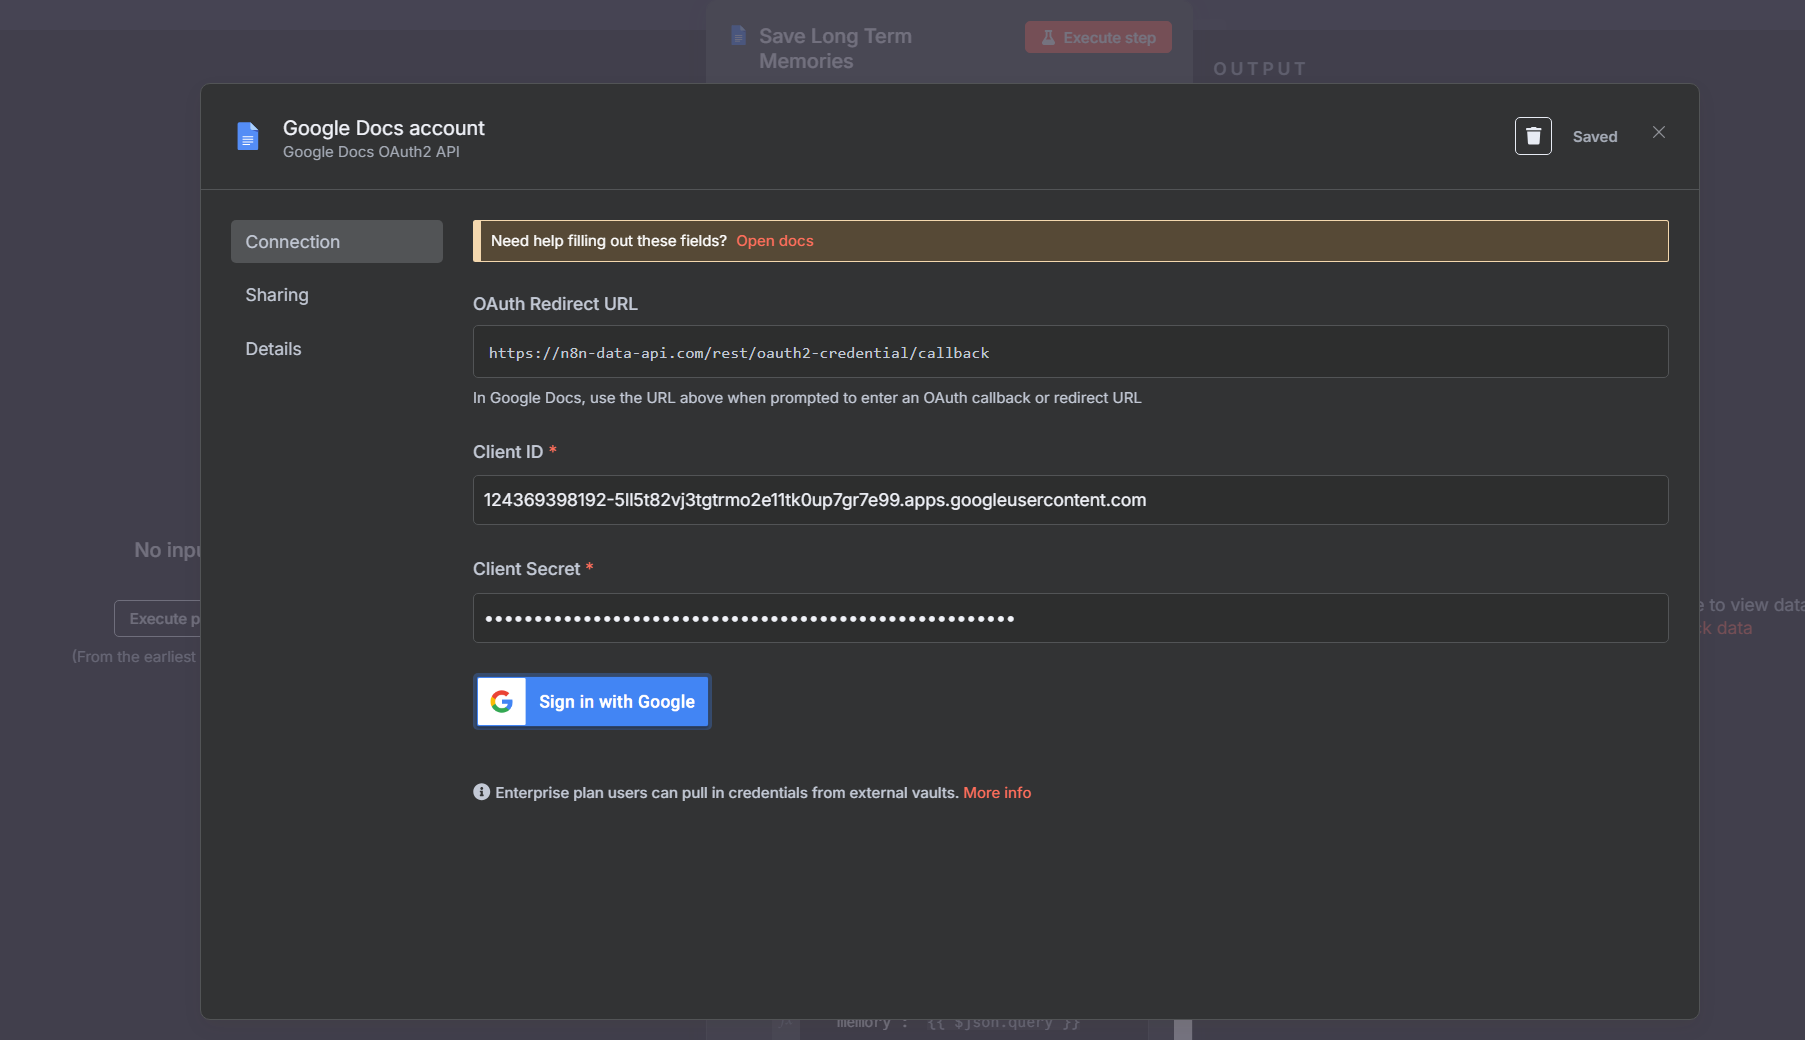Switch to the Sharing tab
Viewport: 1805px width, 1040px height.
click(x=277, y=295)
